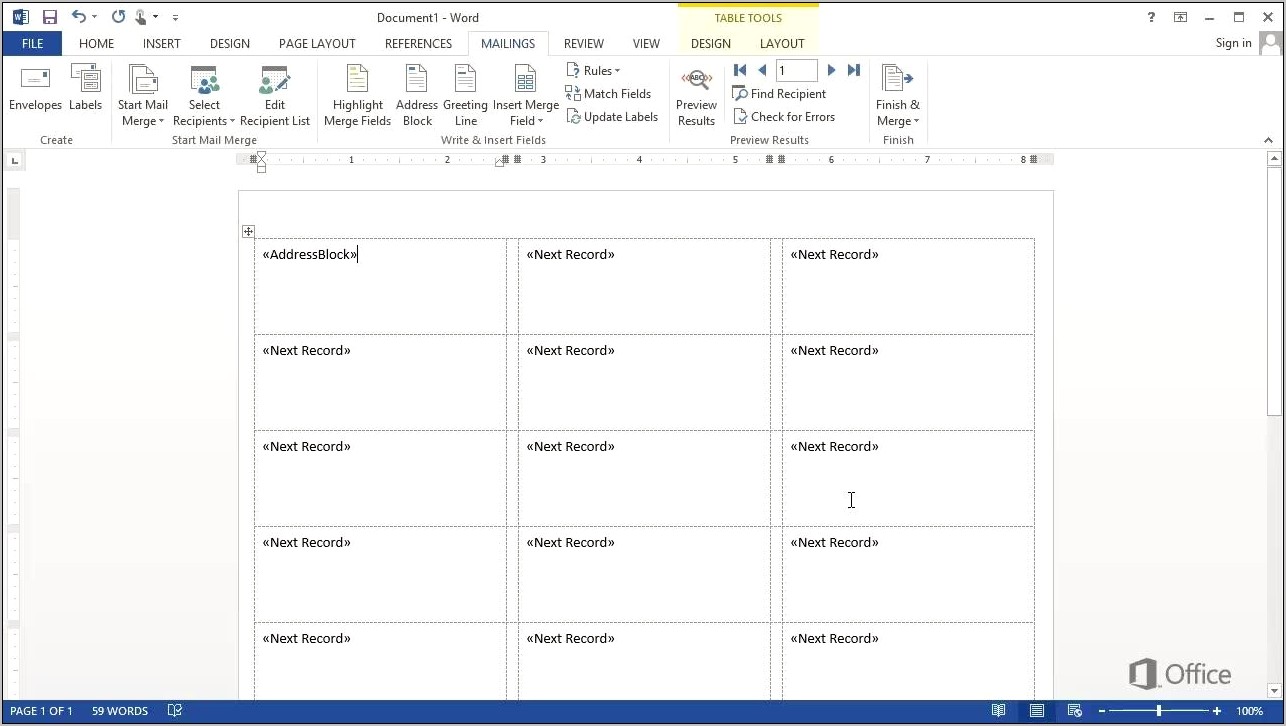Go to the last record
This screenshot has width=1286, height=726.
point(853,70)
